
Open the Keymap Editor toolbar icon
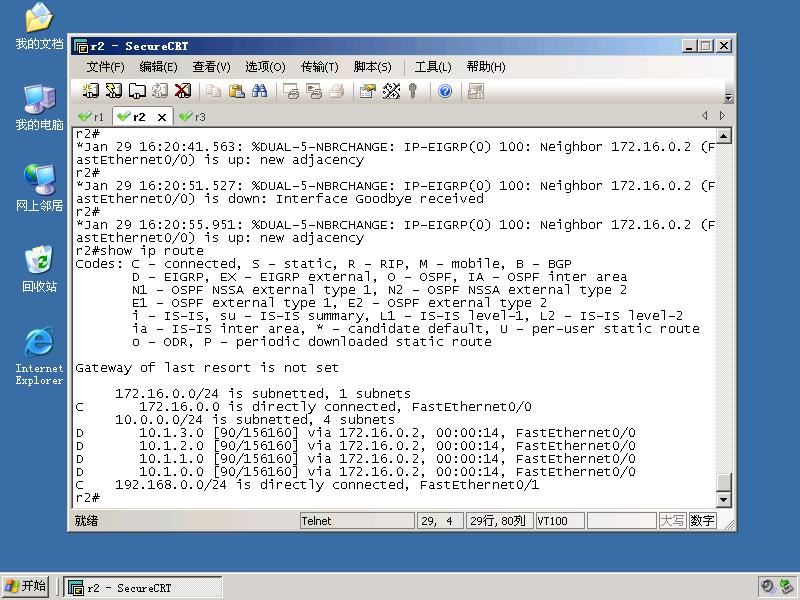[391, 91]
